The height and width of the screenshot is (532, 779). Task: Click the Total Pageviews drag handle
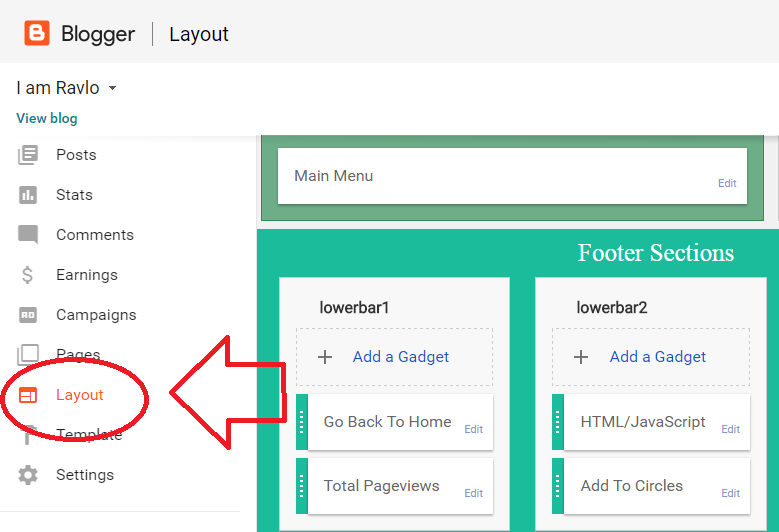302,486
